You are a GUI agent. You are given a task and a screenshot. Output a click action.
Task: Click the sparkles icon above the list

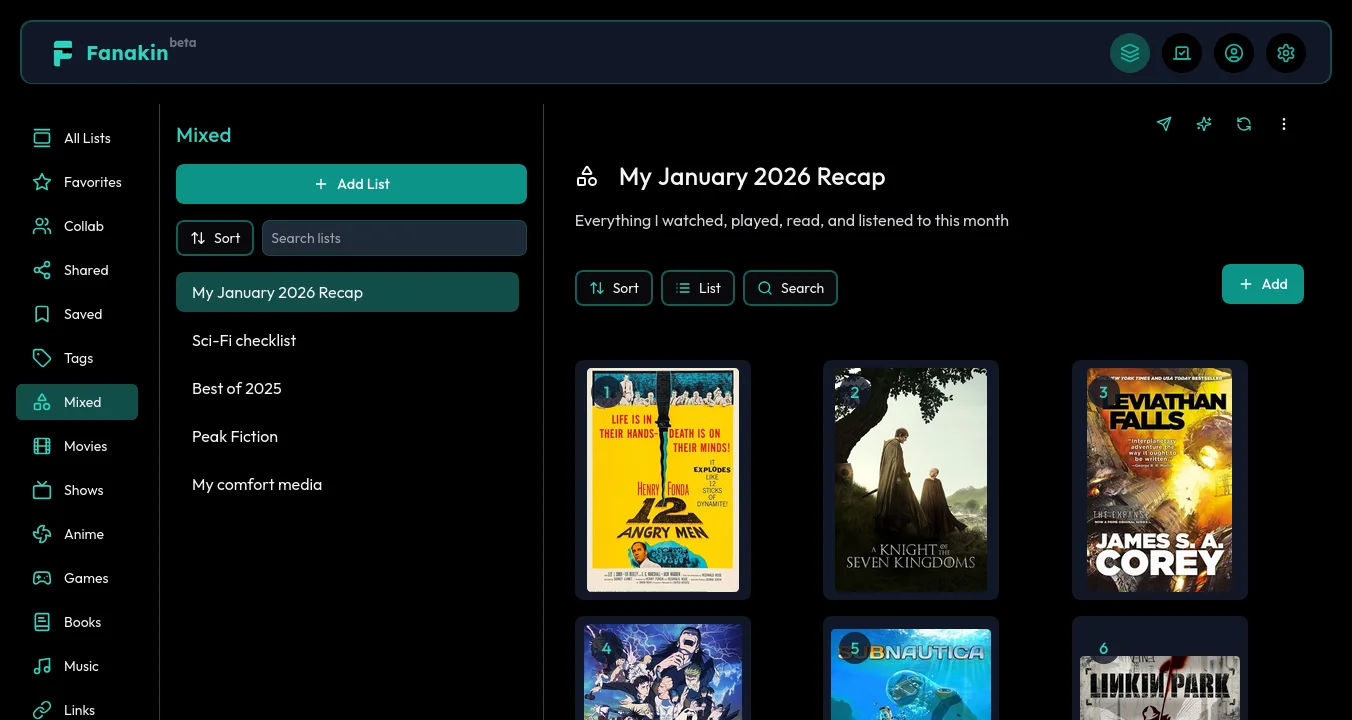1203,124
